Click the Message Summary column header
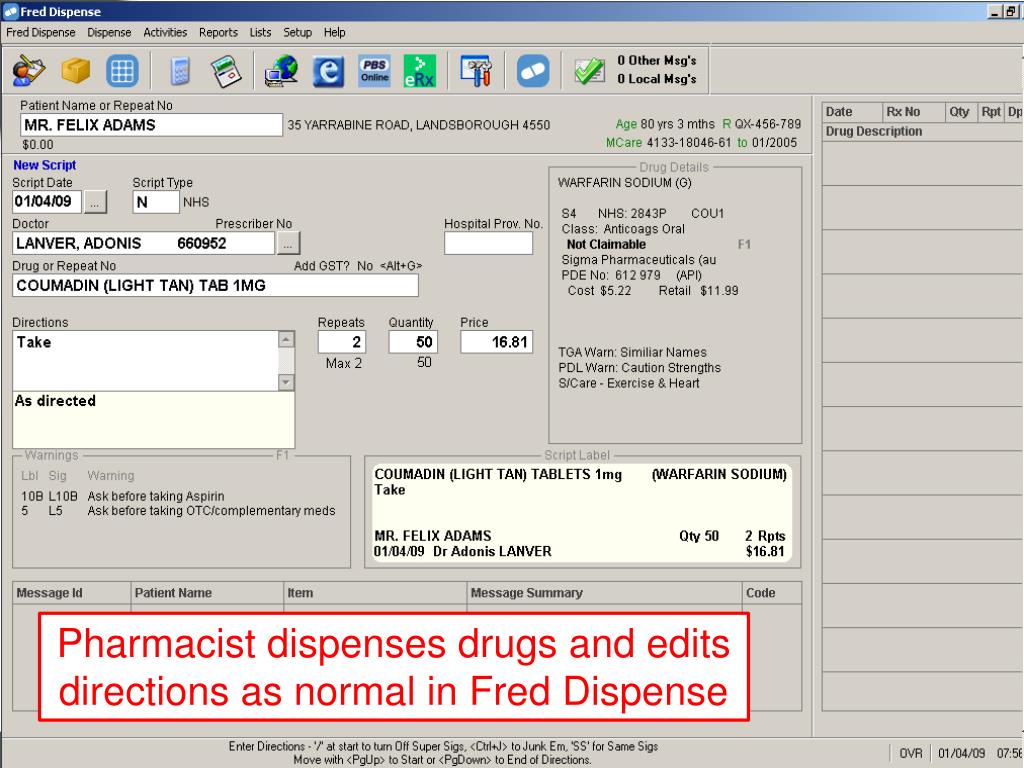 pos(604,593)
